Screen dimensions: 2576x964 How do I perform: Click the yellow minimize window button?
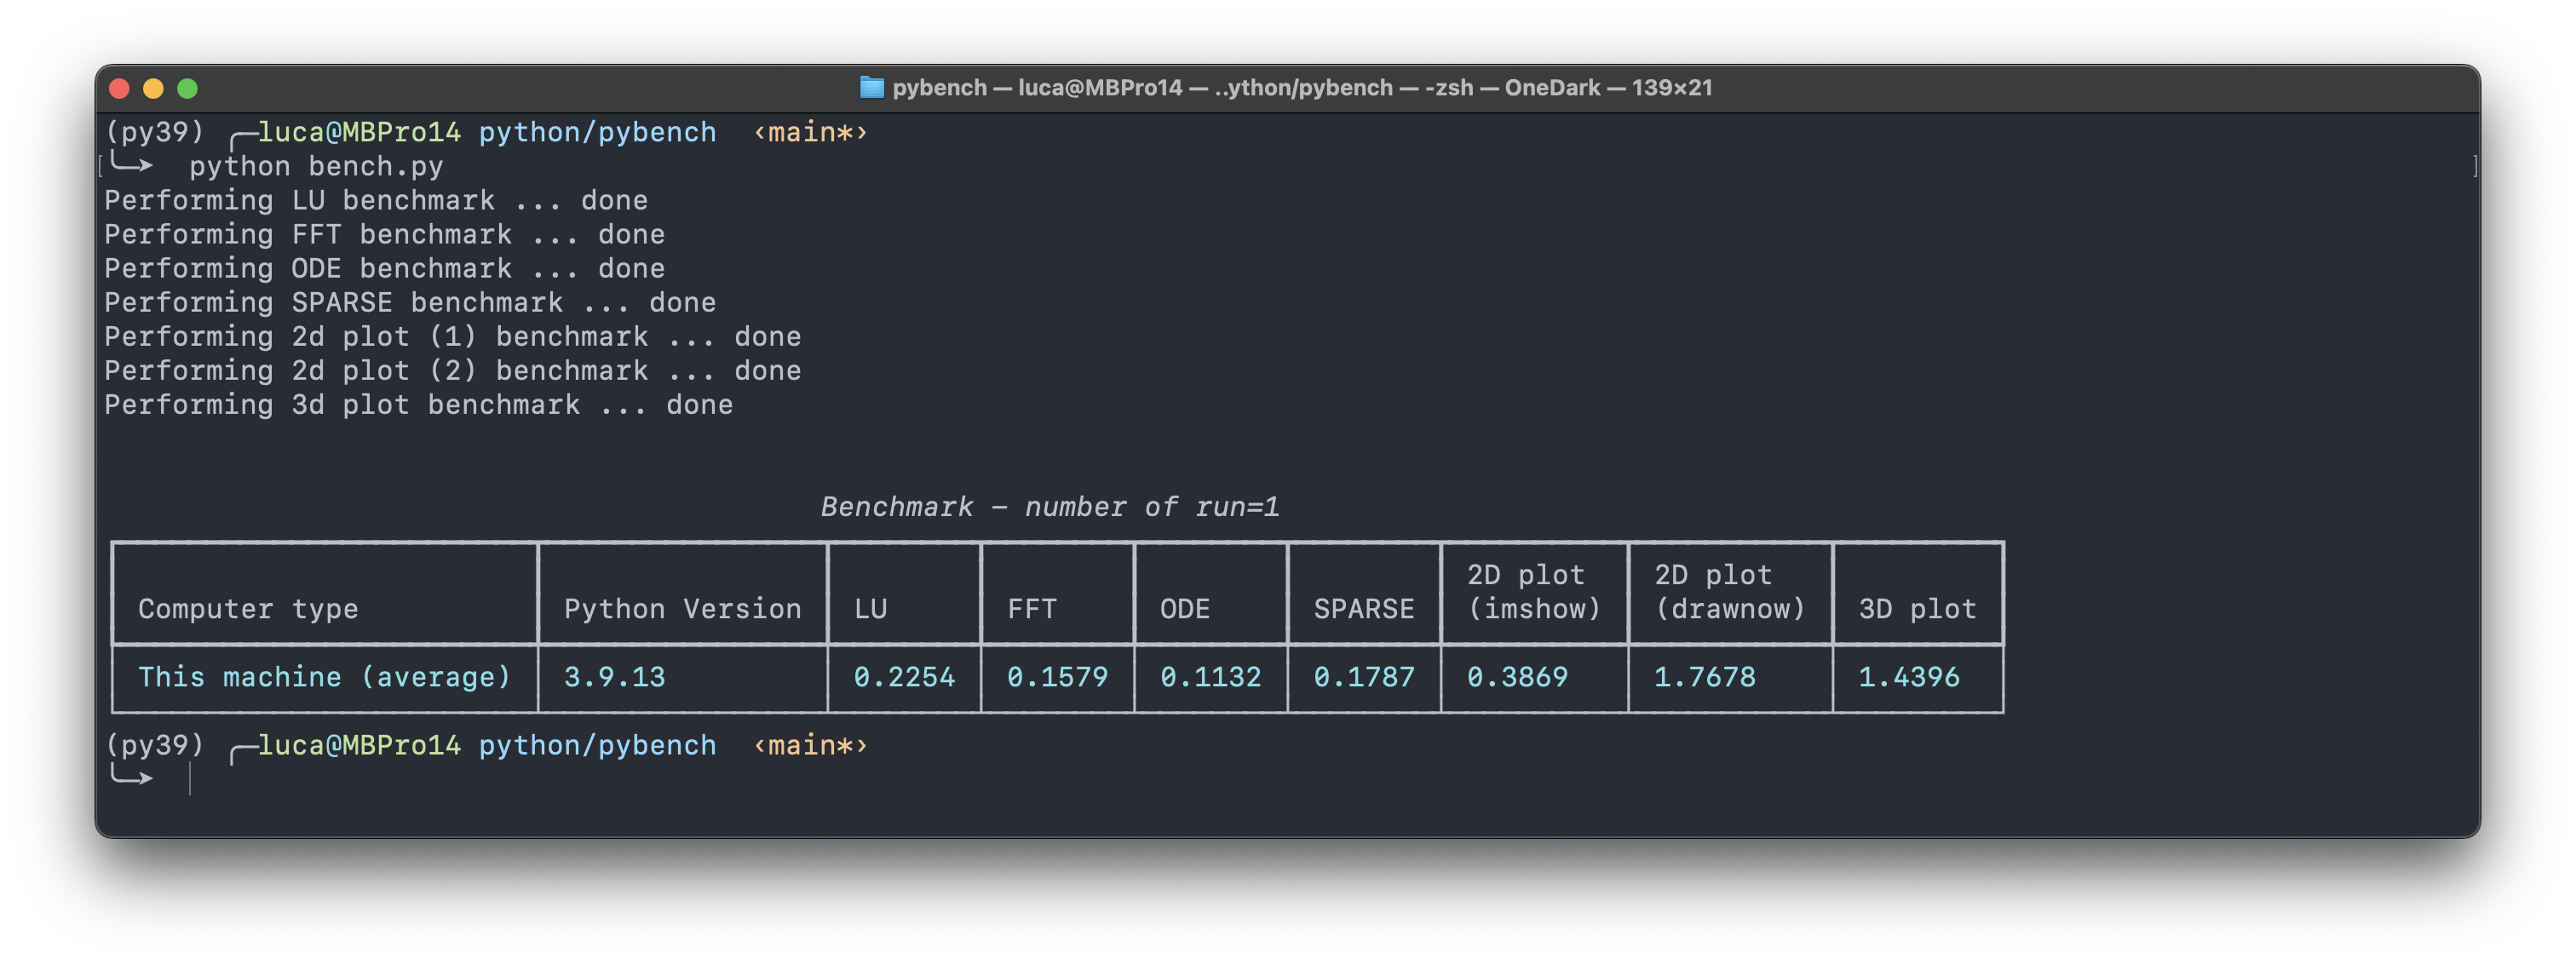(x=153, y=89)
